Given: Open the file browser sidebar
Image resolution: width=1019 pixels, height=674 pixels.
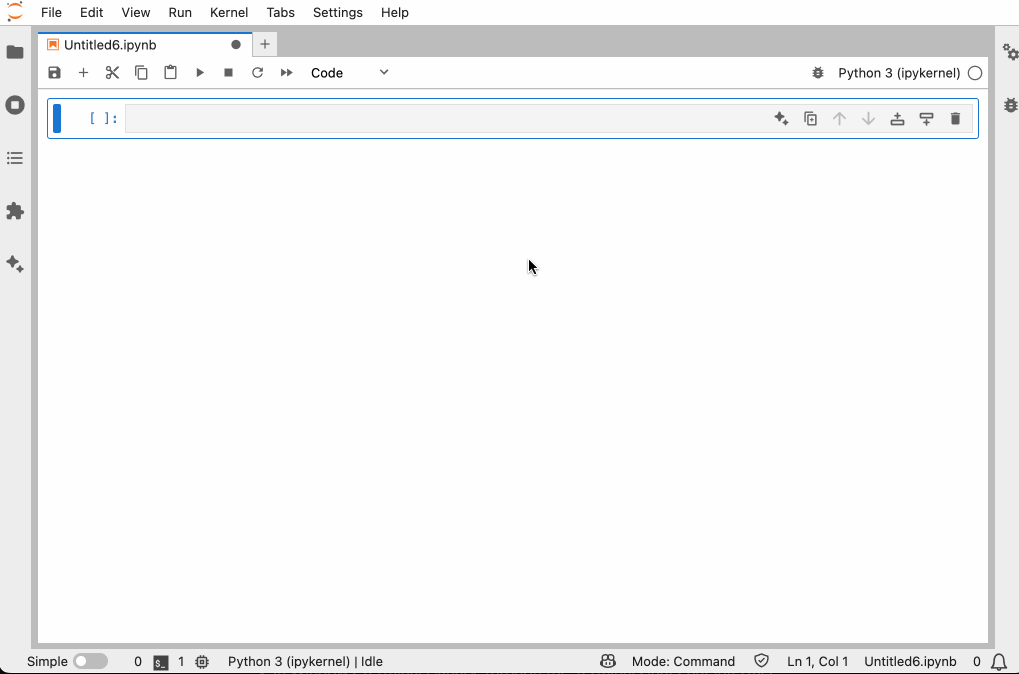Looking at the screenshot, I should 15,52.
